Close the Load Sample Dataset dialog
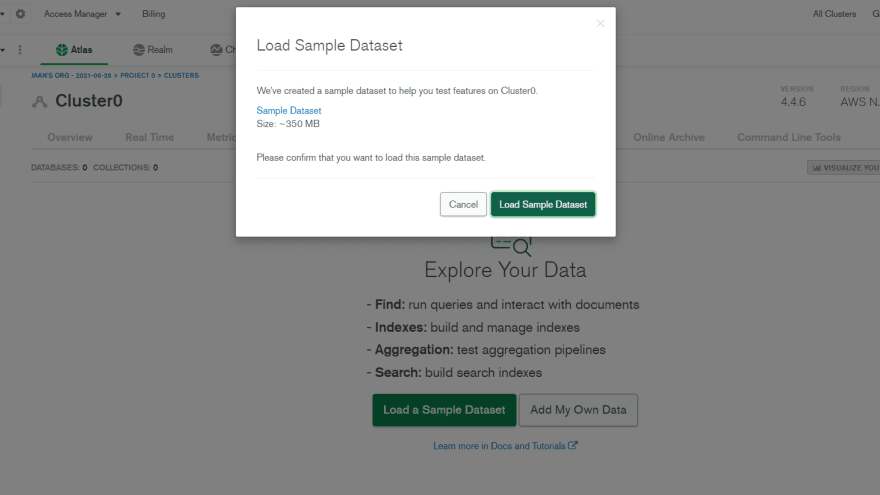 point(601,23)
